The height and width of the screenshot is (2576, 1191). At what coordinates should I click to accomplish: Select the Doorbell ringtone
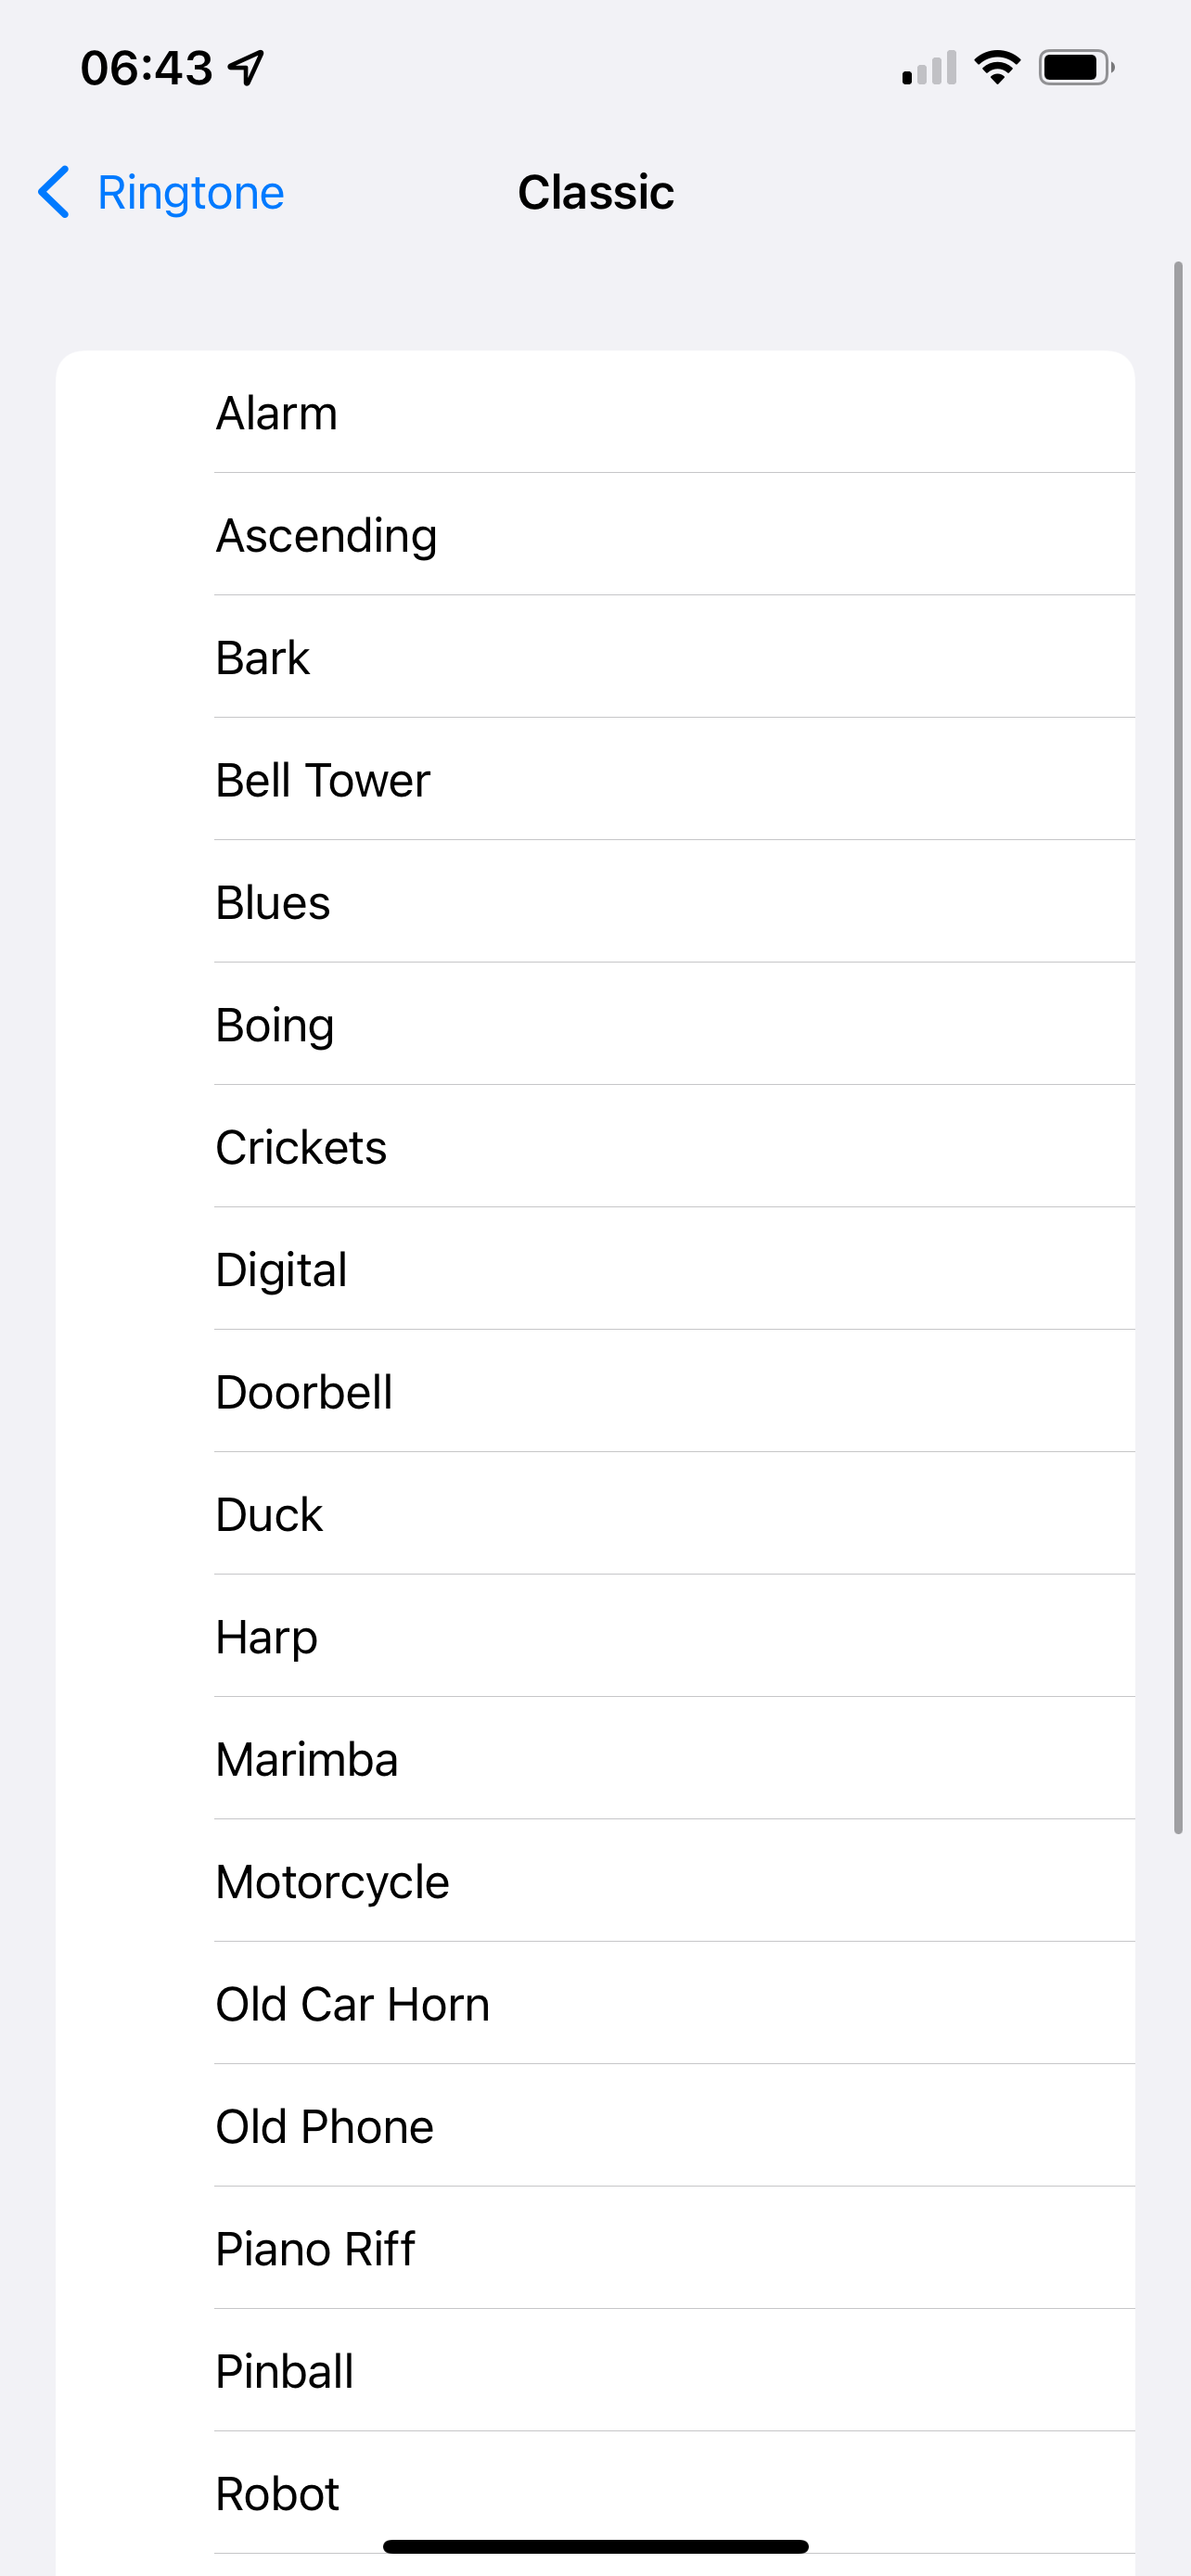595,1391
